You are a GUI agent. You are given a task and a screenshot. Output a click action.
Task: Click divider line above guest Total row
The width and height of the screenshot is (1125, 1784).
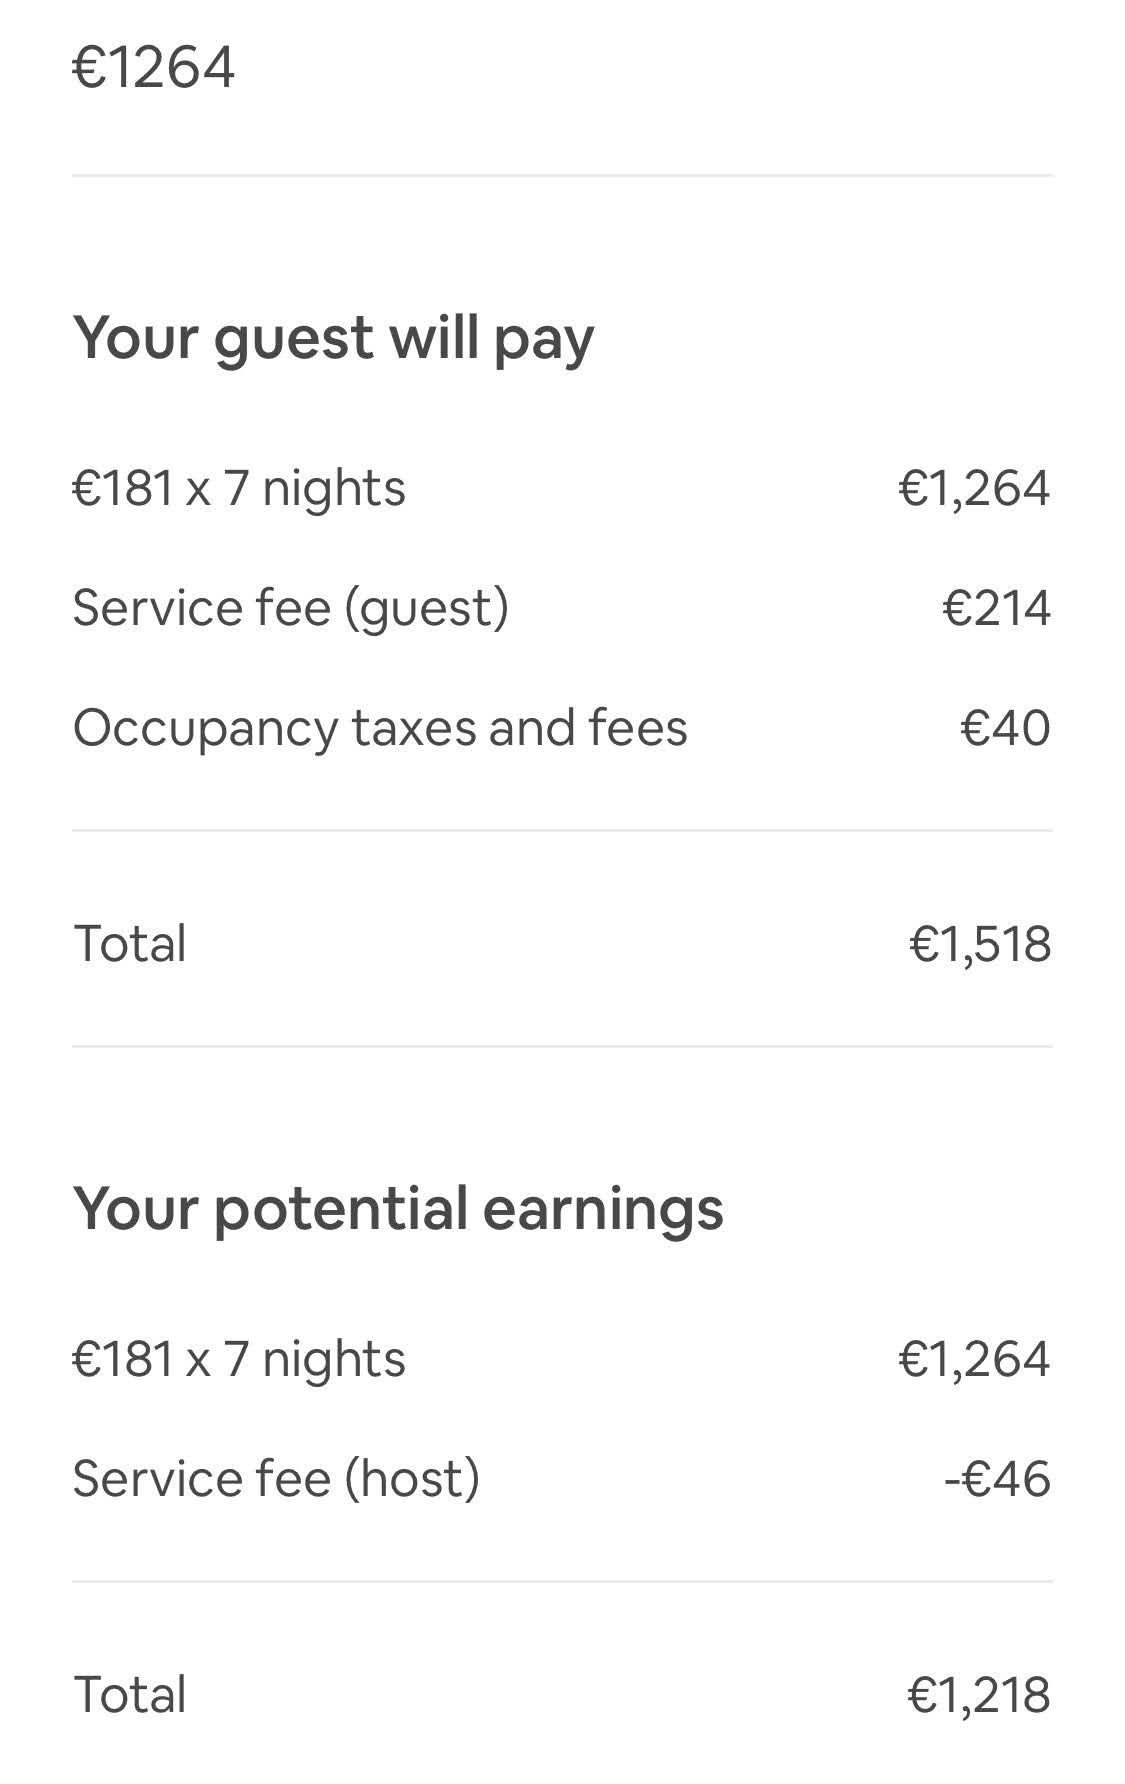click(x=562, y=830)
